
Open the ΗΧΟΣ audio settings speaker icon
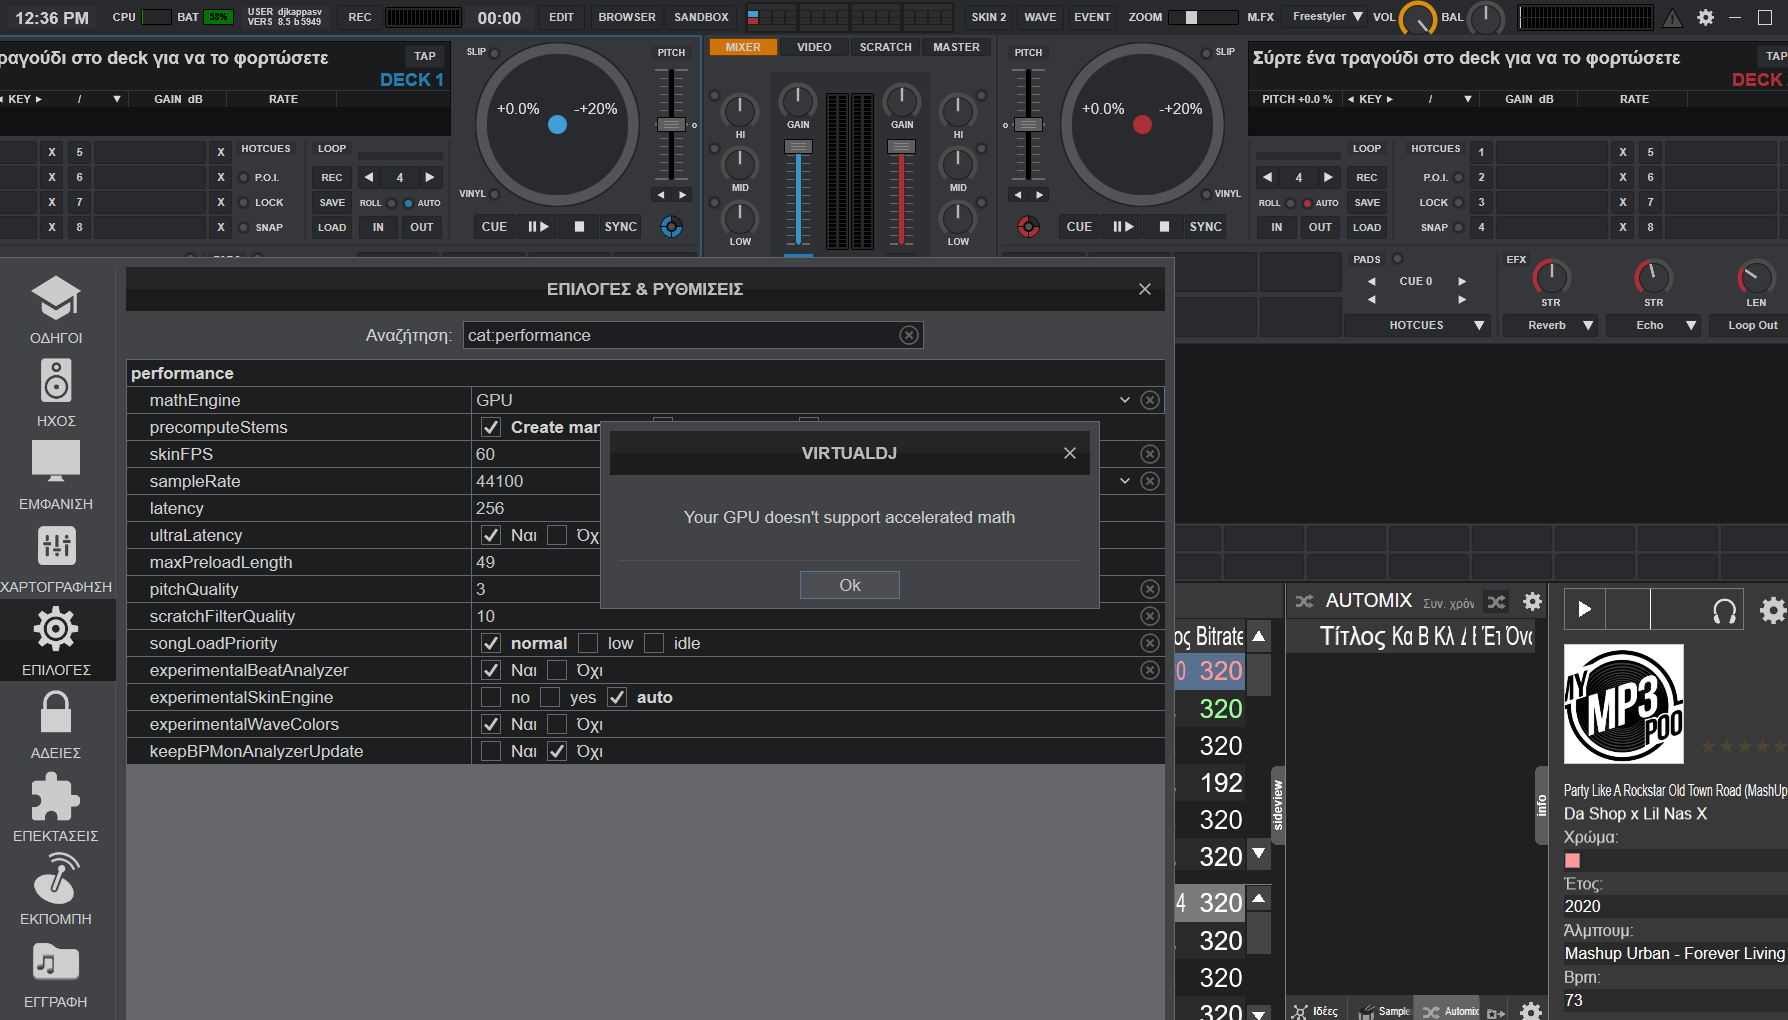pos(56,381)
